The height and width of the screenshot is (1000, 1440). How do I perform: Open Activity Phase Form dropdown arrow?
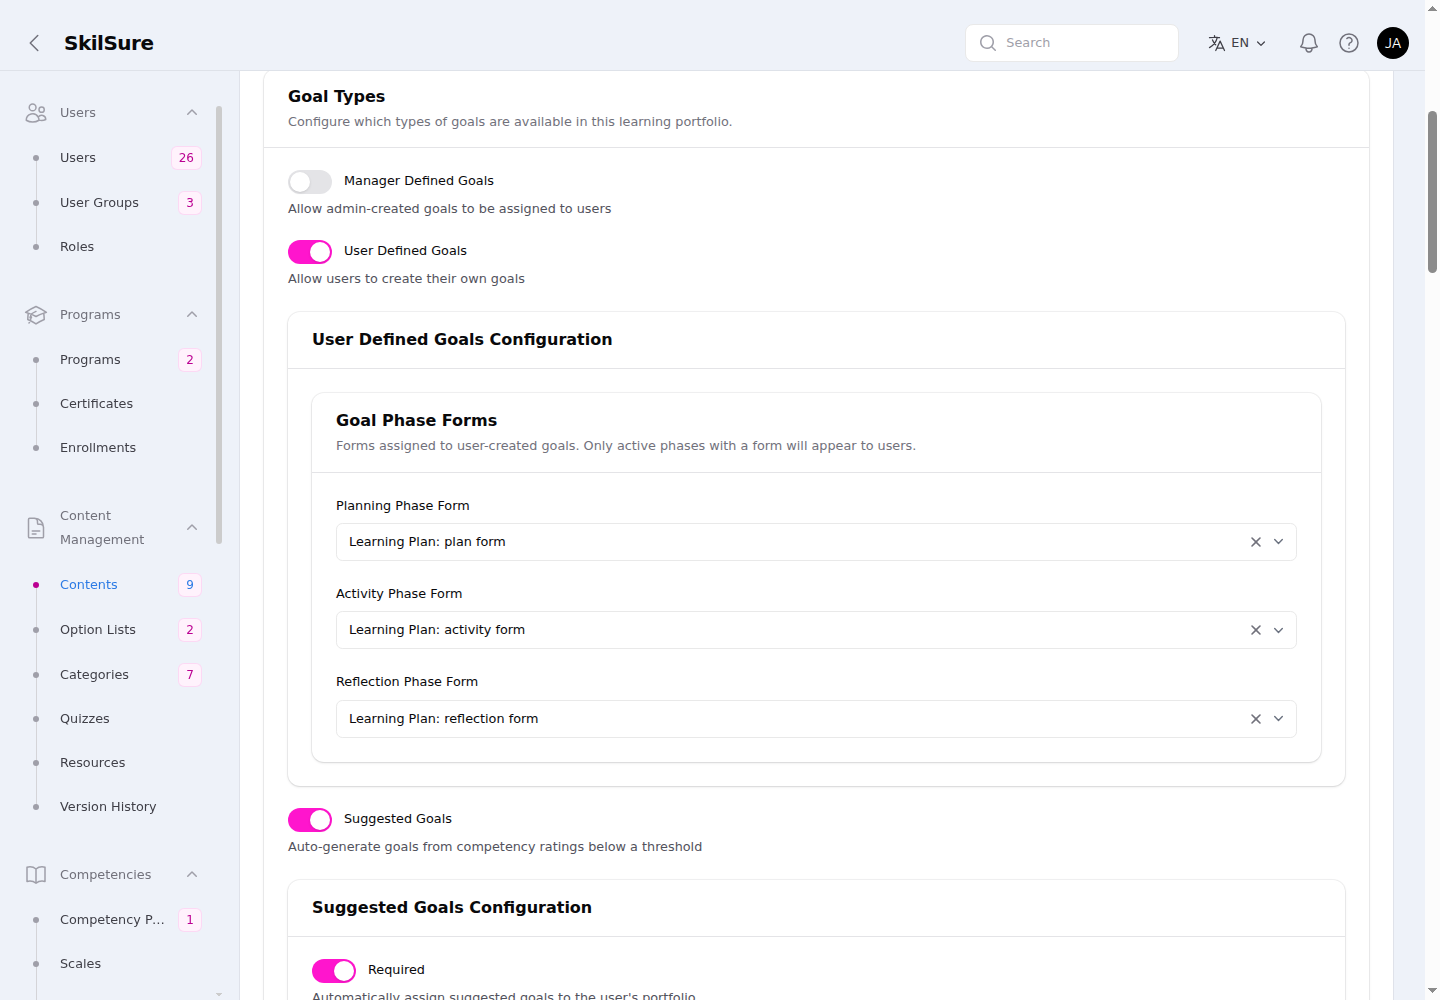(x=1278, y=630)
